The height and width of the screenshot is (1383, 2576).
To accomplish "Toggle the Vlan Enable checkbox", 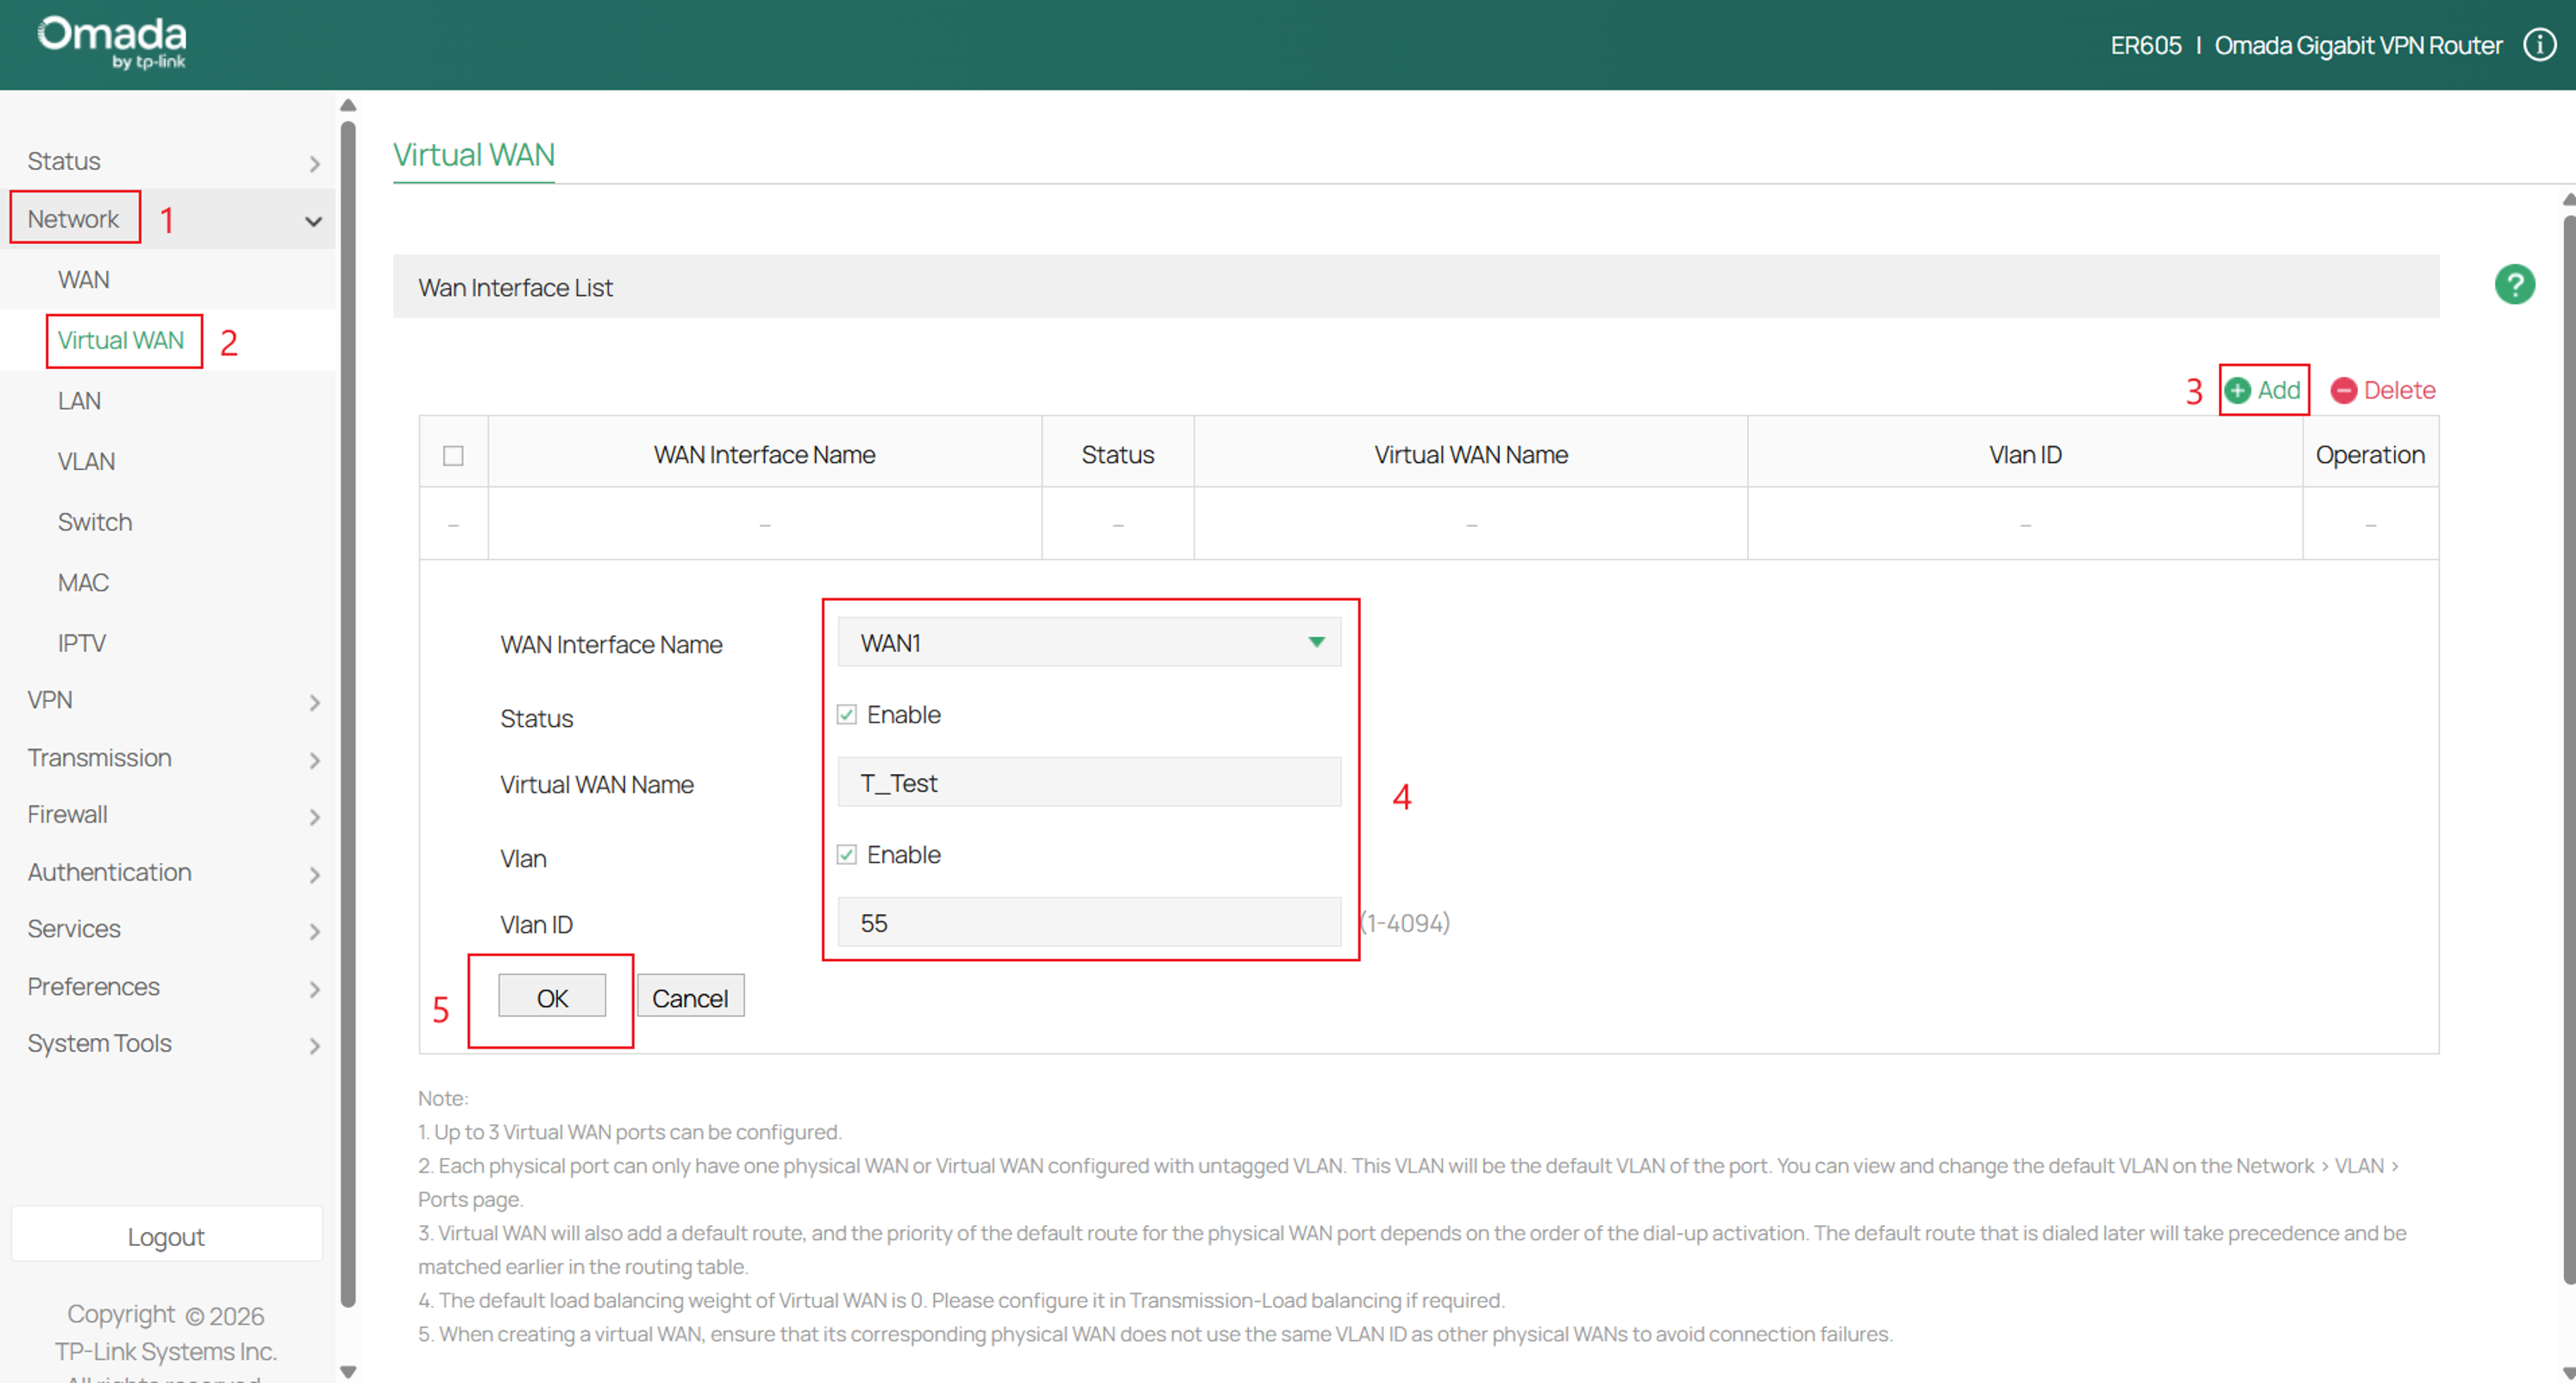I will 846,854.
